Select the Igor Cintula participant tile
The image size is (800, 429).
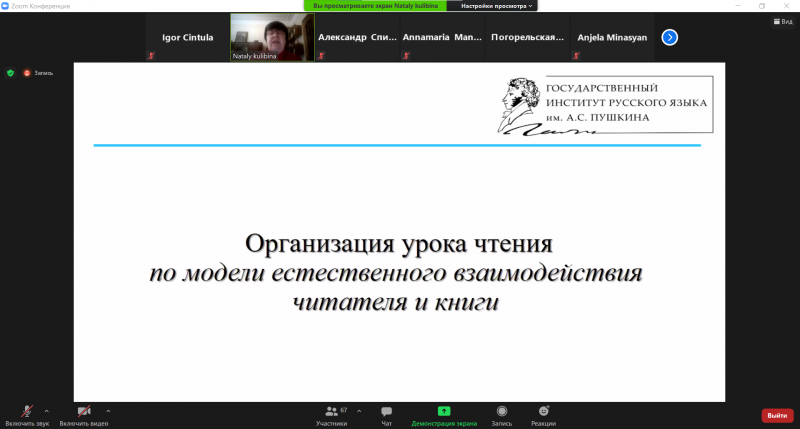pyautogui.click(x=187, y=38)
